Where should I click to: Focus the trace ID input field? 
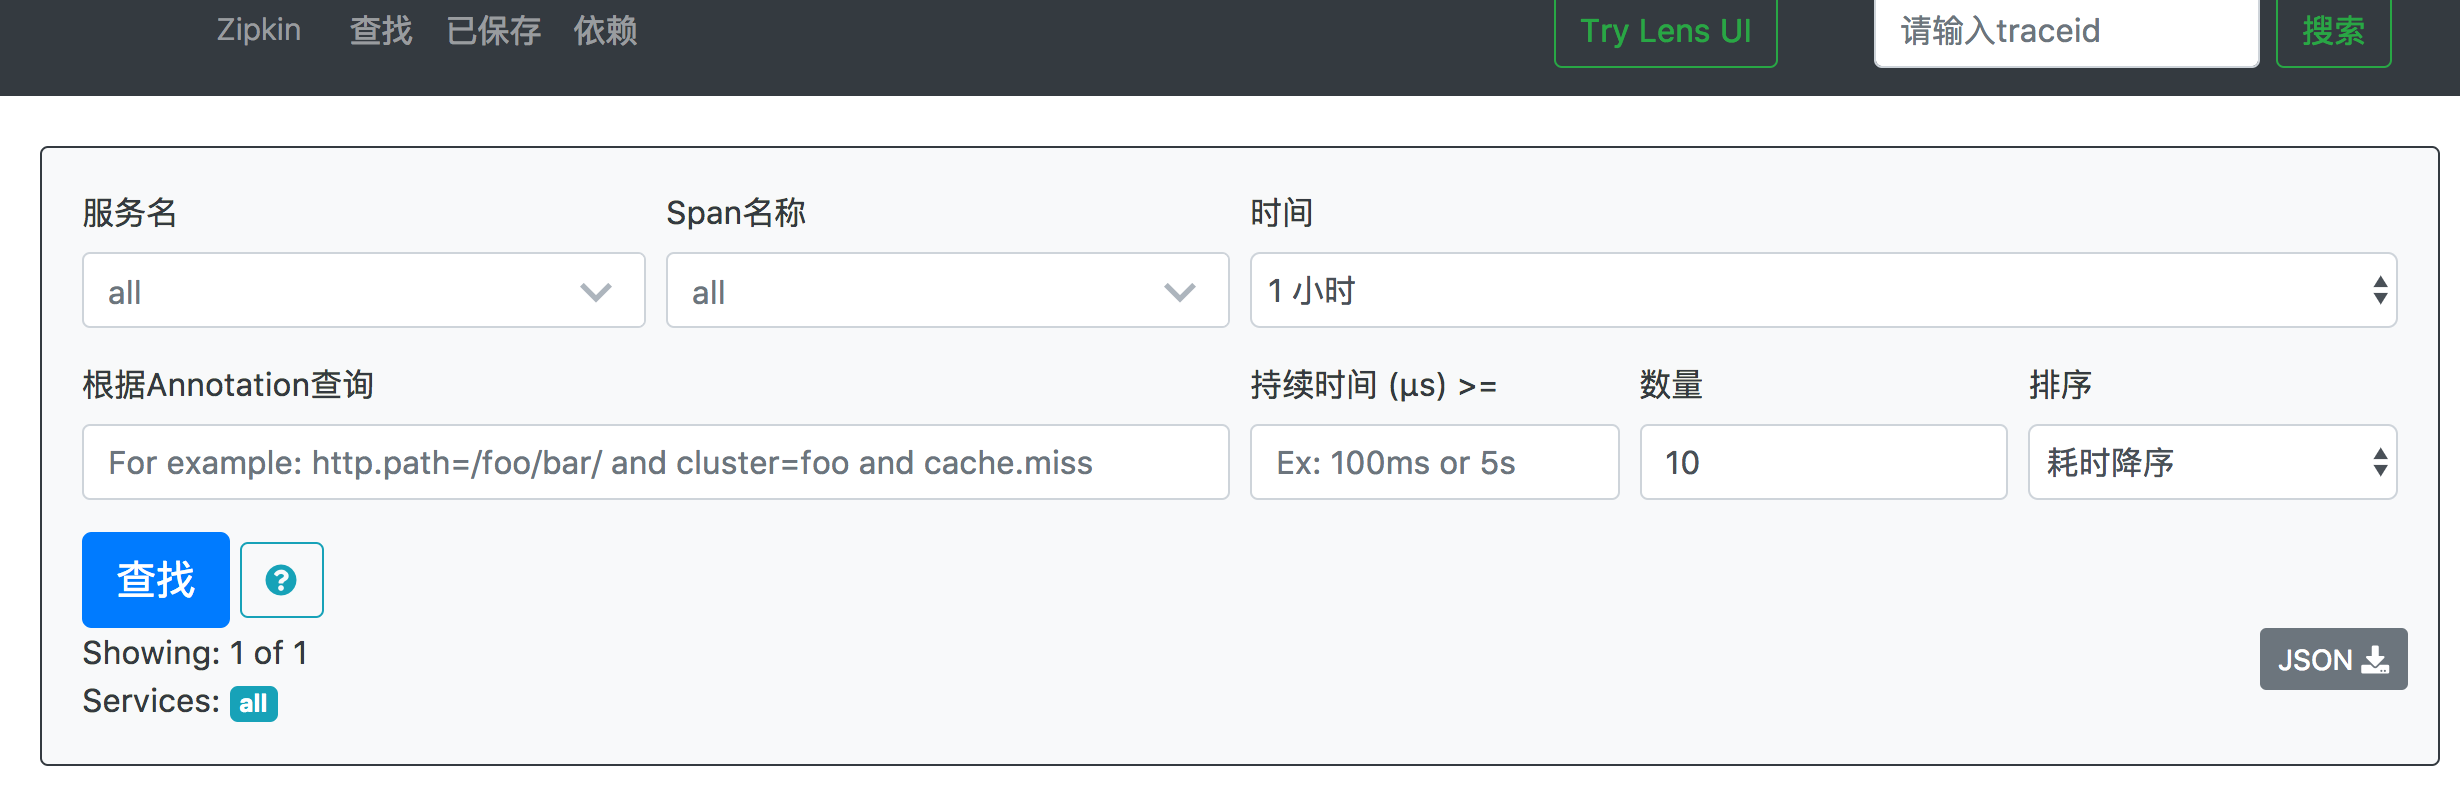pos(2065,31)
